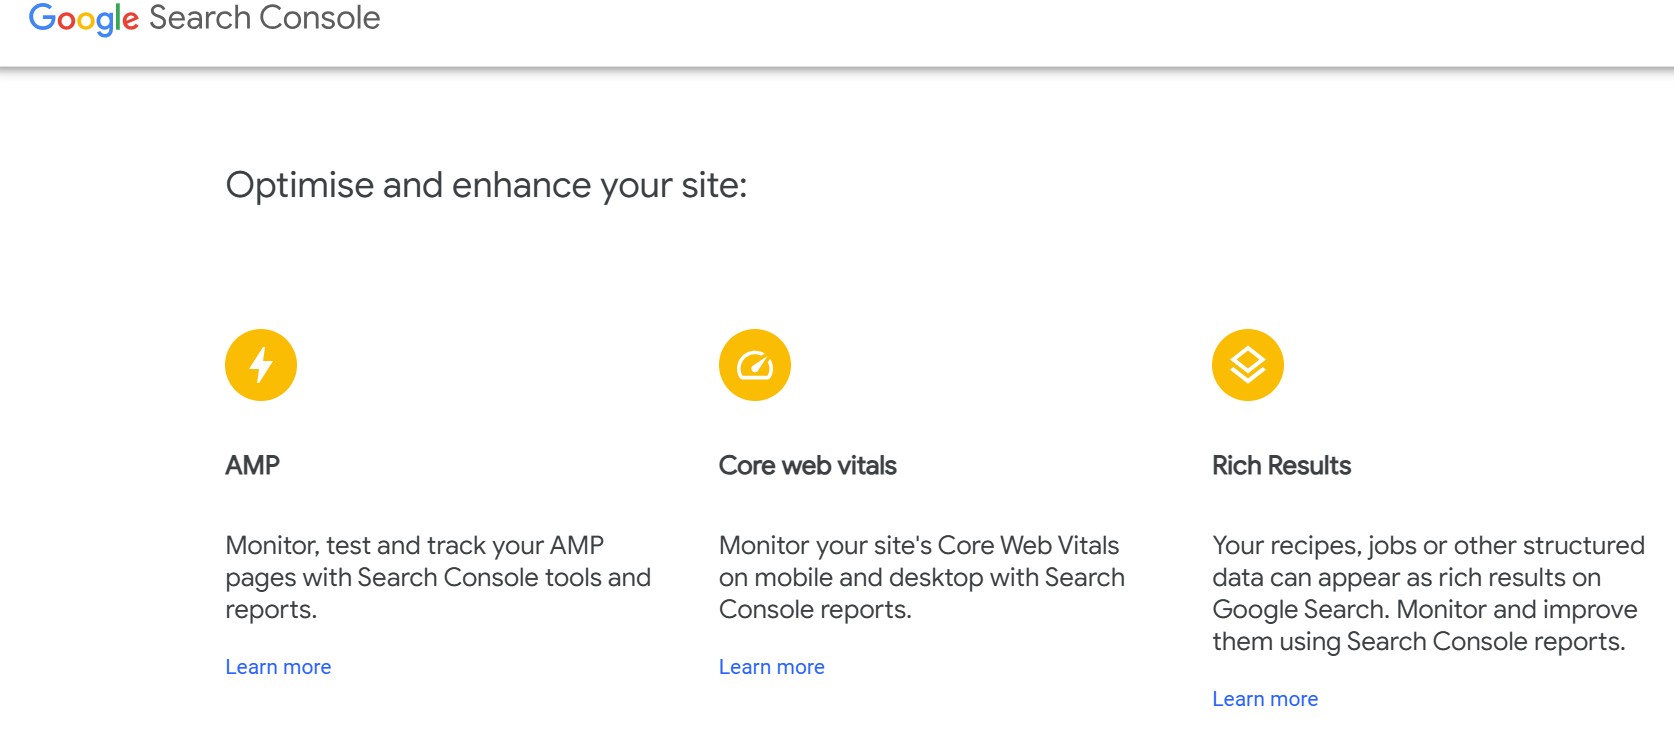Open Learn more link under AMP
Image resolution: width=1674 pixels, height=750 pixels.
[x=278, y=667]
